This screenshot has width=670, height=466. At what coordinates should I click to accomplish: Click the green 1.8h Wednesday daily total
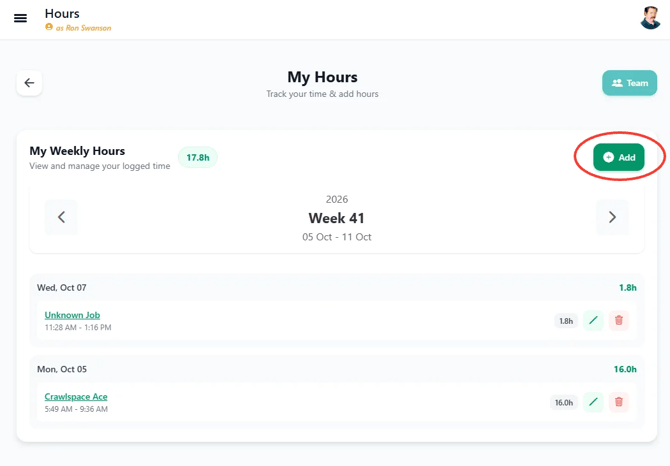(x=628, y=288)
